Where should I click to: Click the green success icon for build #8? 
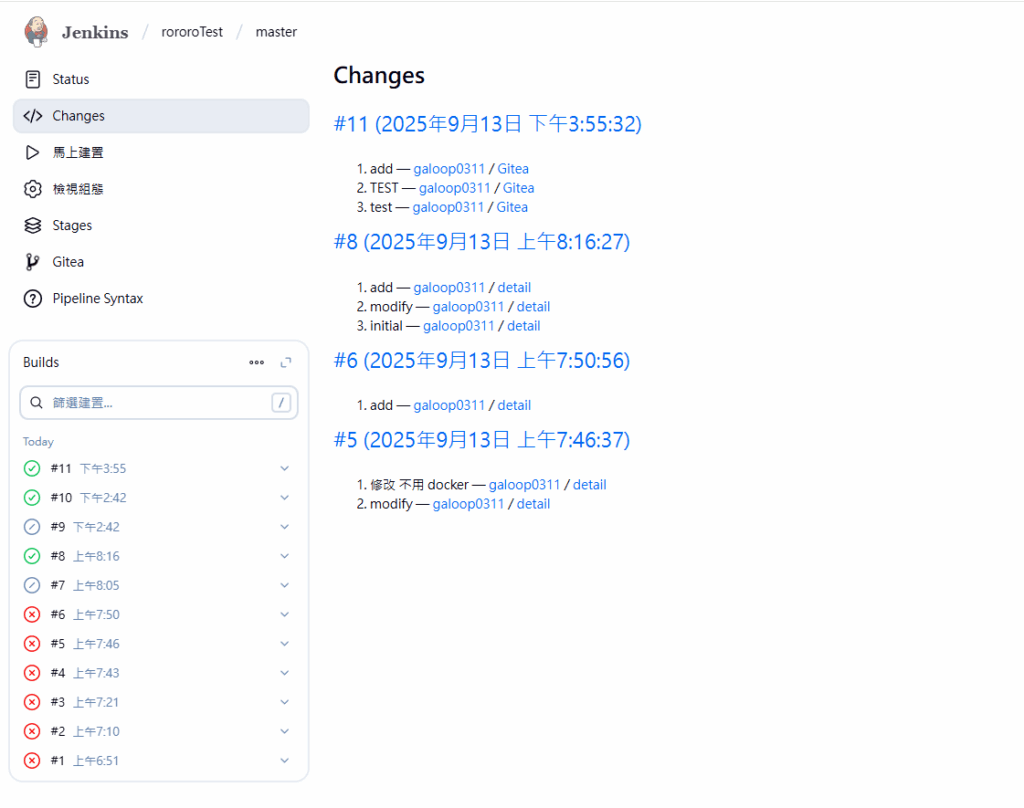[32, 556]
